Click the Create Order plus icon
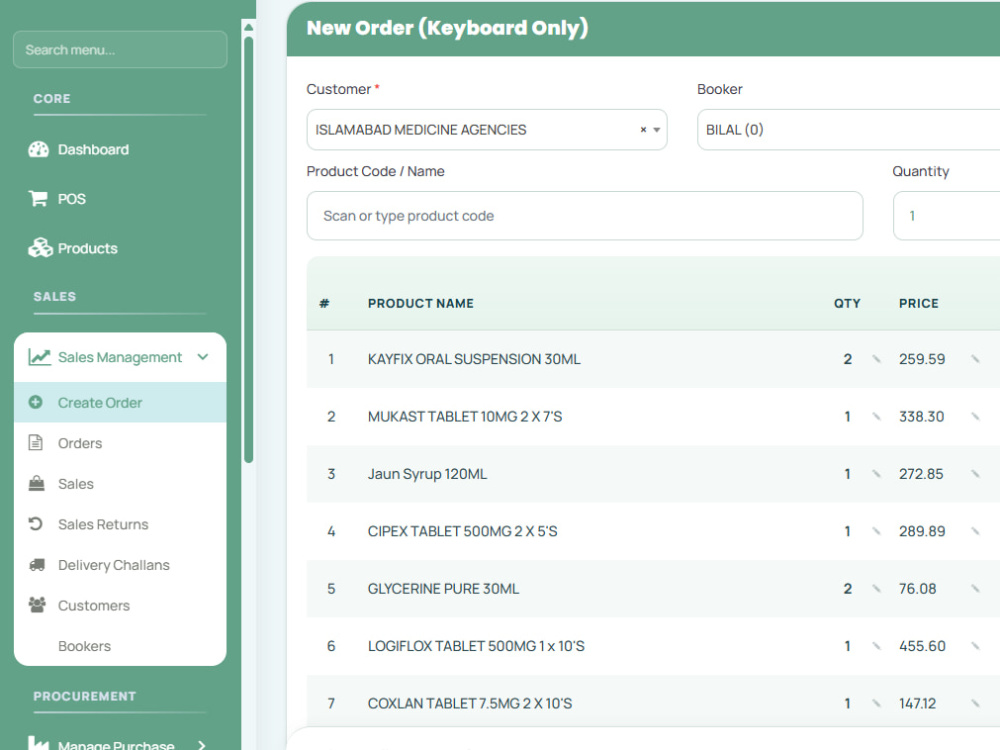Viewport: 1000px width, 750px height. (x=36, y=402)
